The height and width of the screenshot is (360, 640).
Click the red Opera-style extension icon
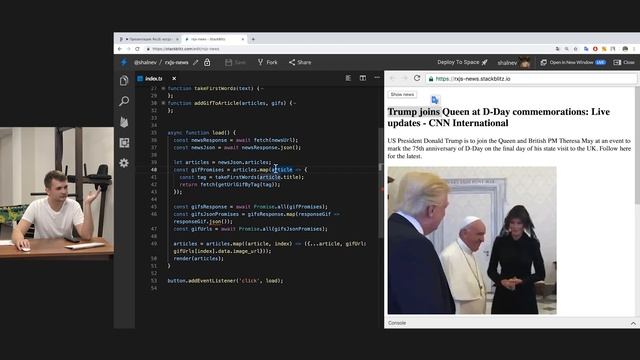coord(595,49)
